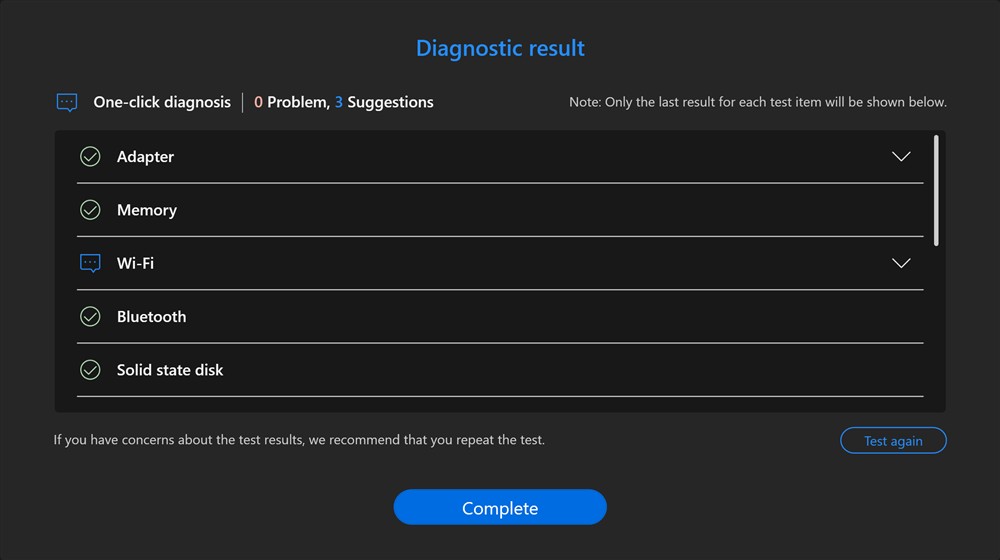Viewport: 1000px width, 560px height.
Task: Click the blue Complete button
Action: click(500, 508)
